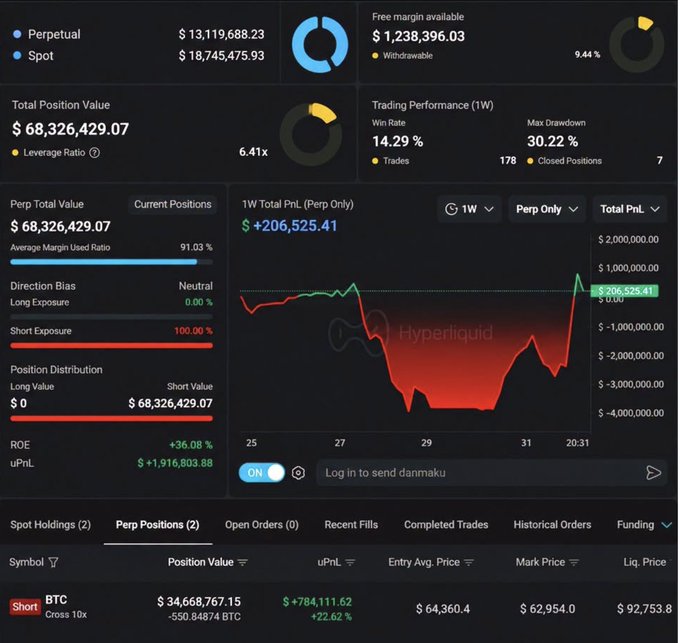Sort by Entry Avg. Price icon

[469, 562]
